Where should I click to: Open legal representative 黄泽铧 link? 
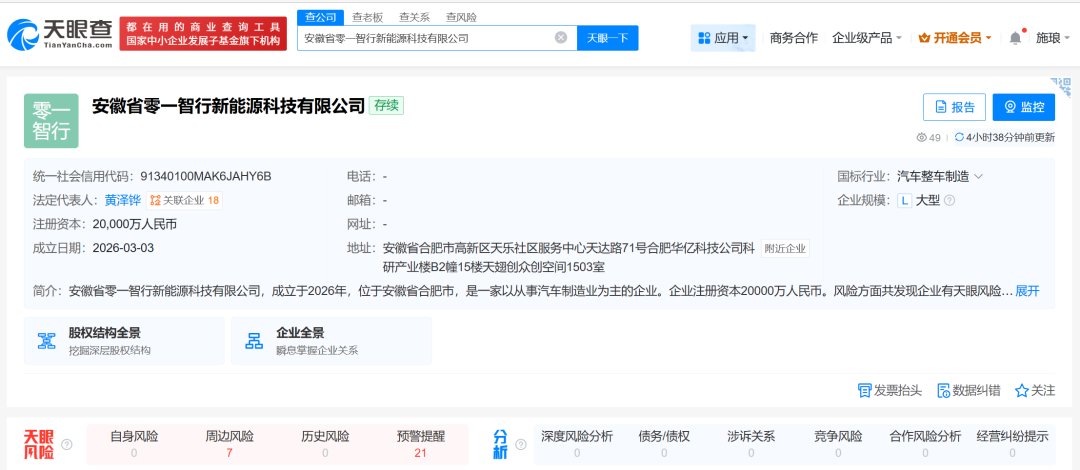coord(123,201)
